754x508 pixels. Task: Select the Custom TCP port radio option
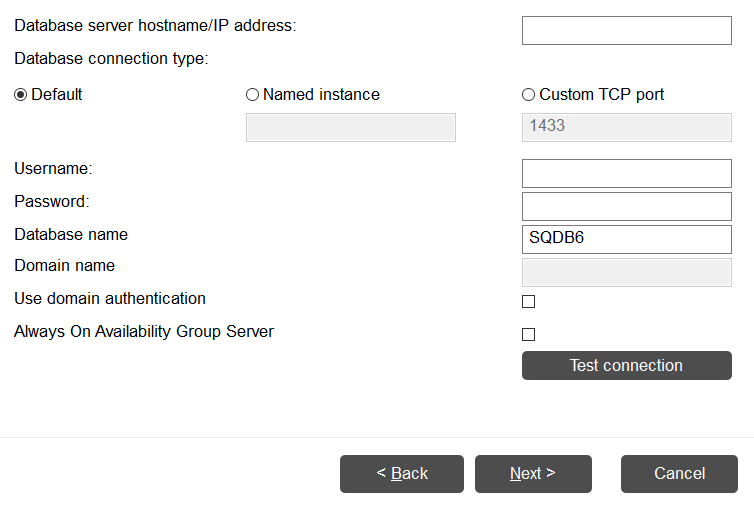click(529, 95)
